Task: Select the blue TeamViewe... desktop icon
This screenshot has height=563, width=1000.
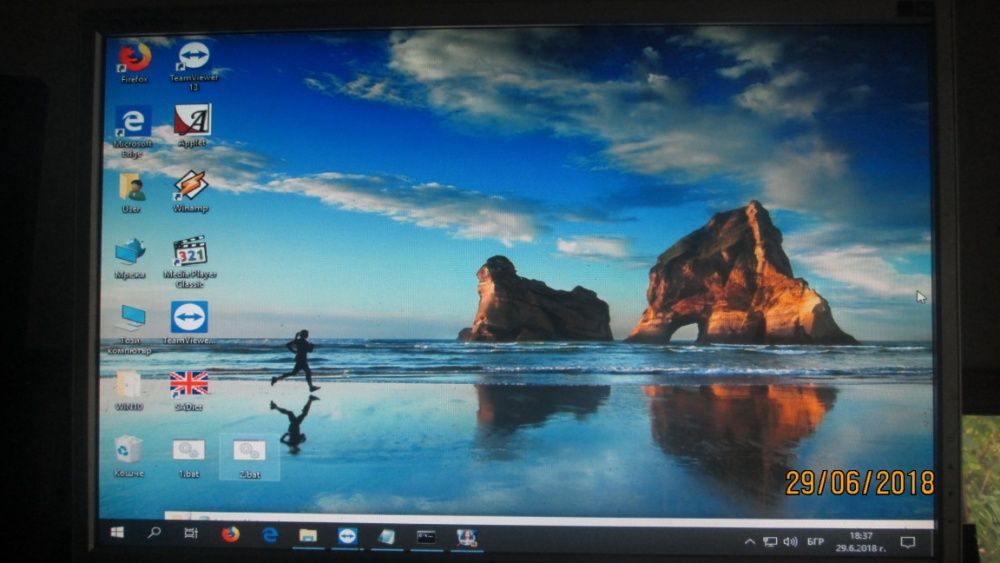Action: click(189, 323)
